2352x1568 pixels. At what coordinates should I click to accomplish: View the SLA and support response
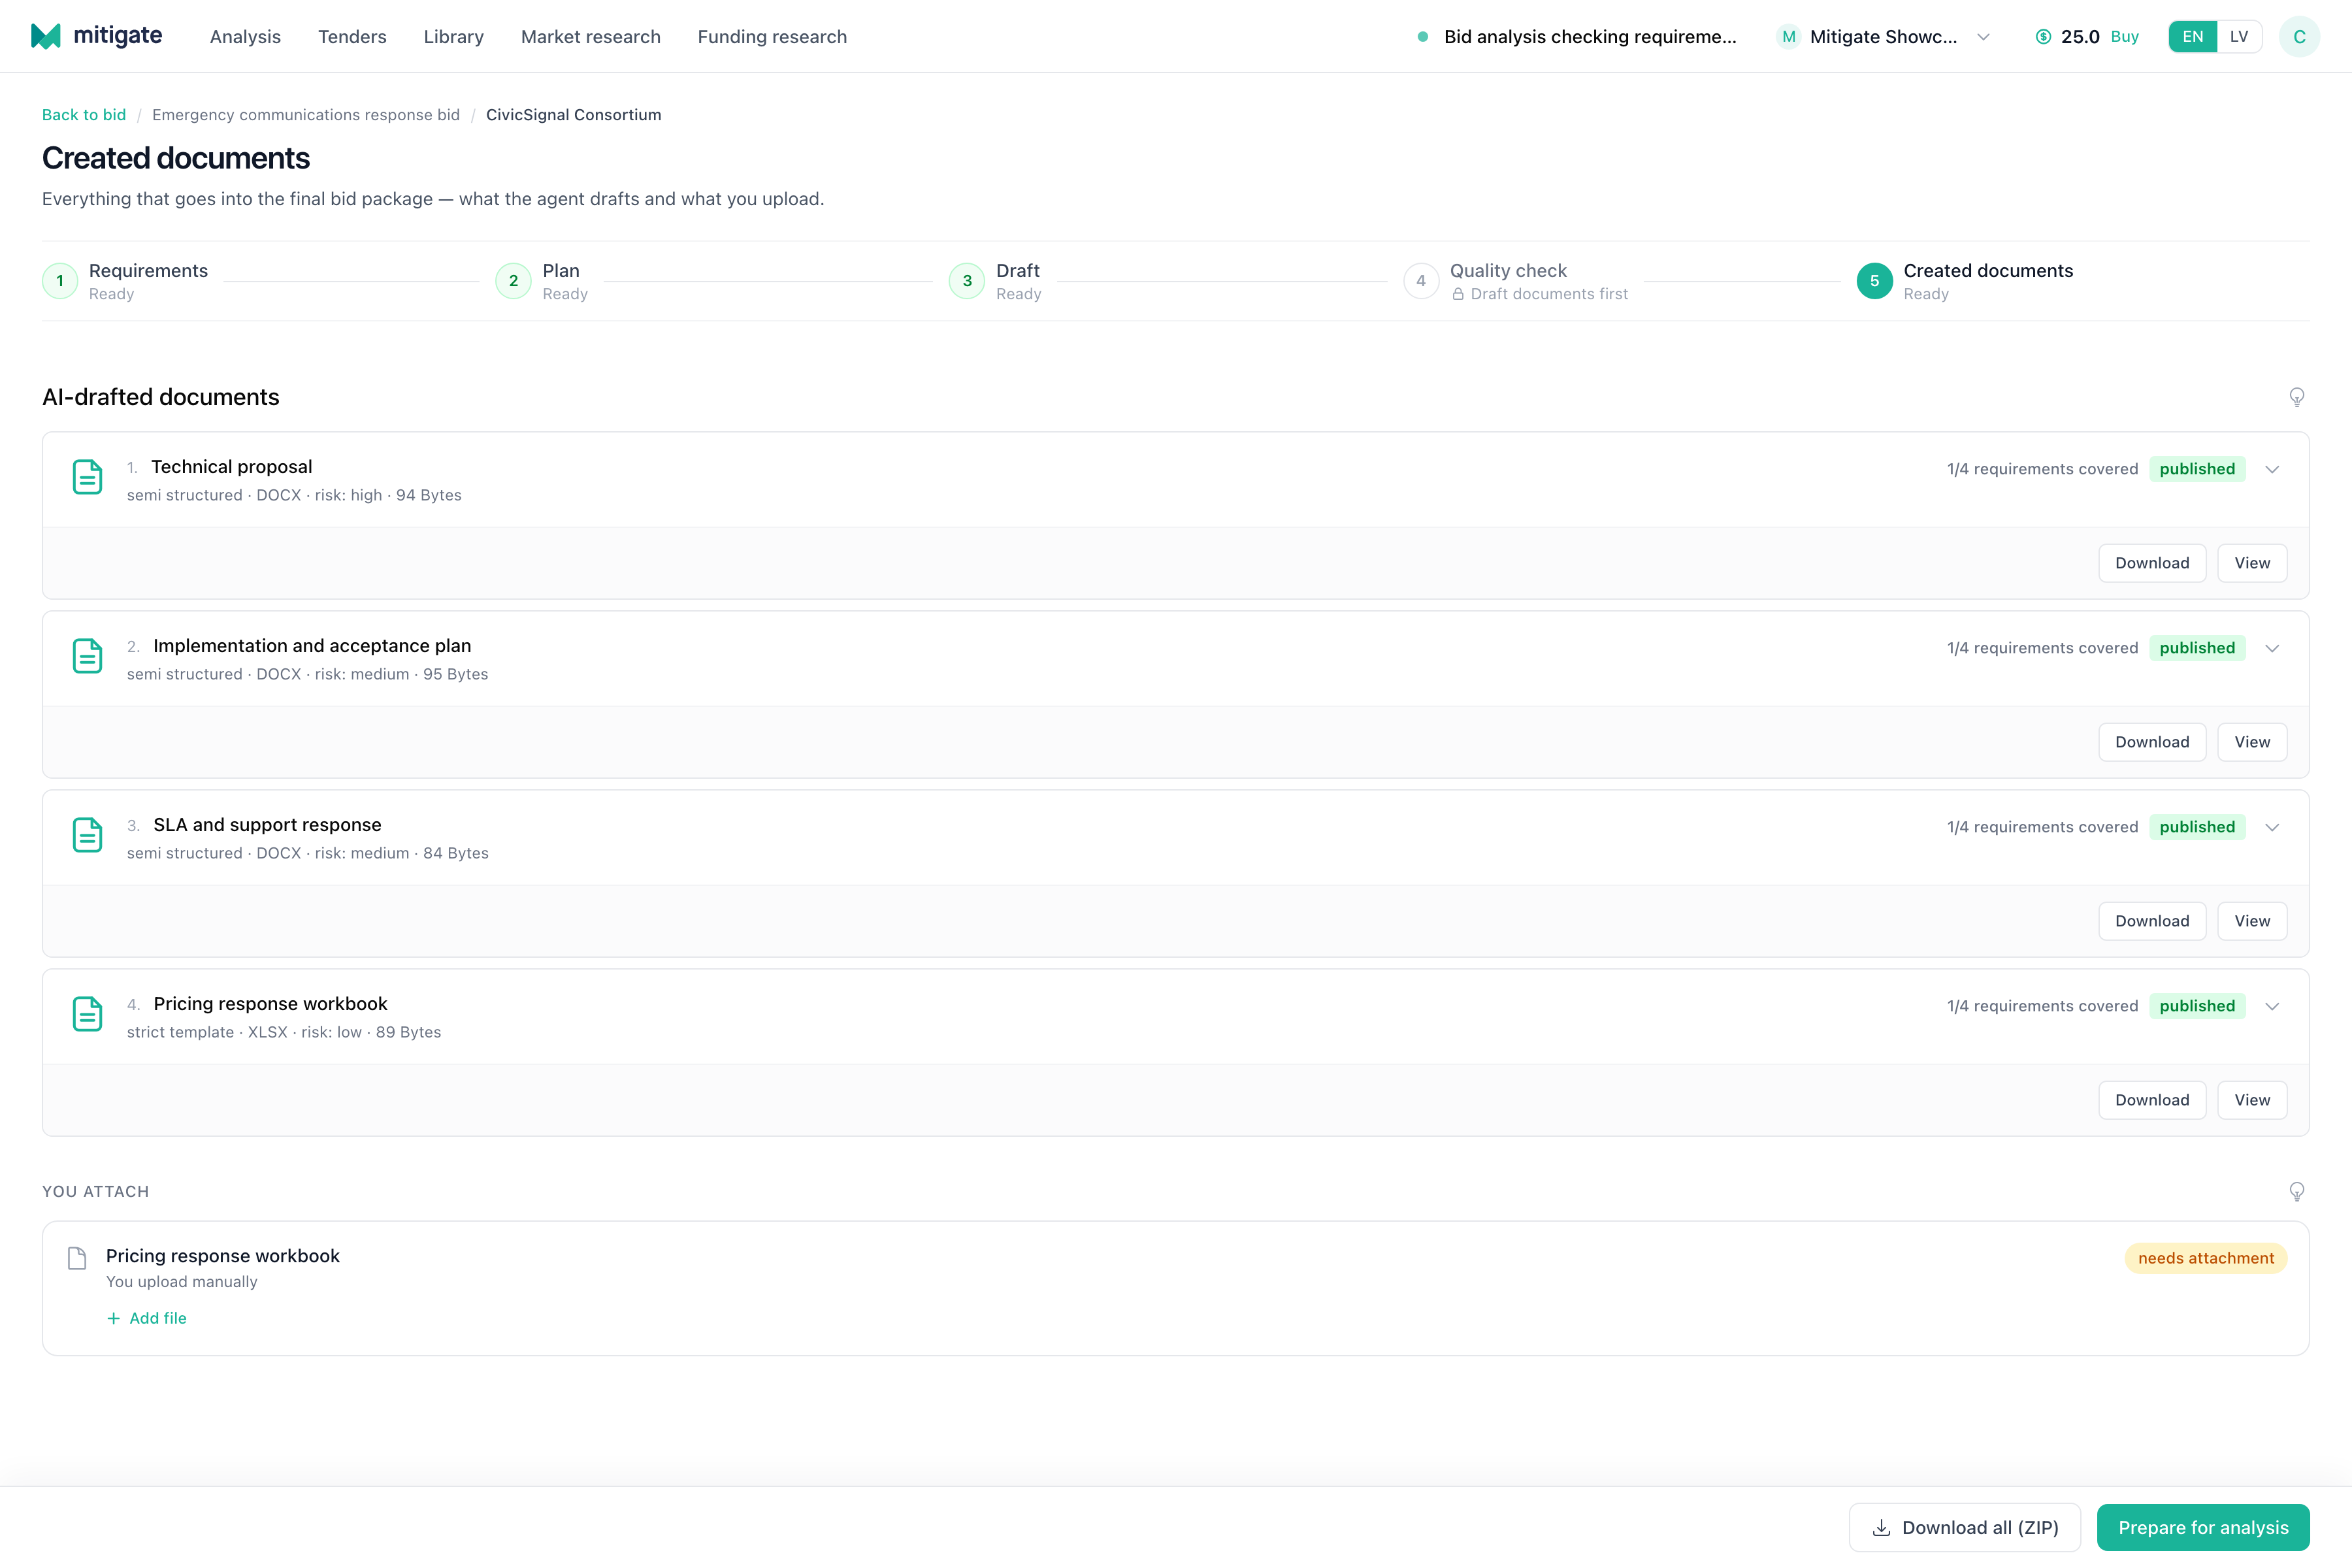[2252, 921]
